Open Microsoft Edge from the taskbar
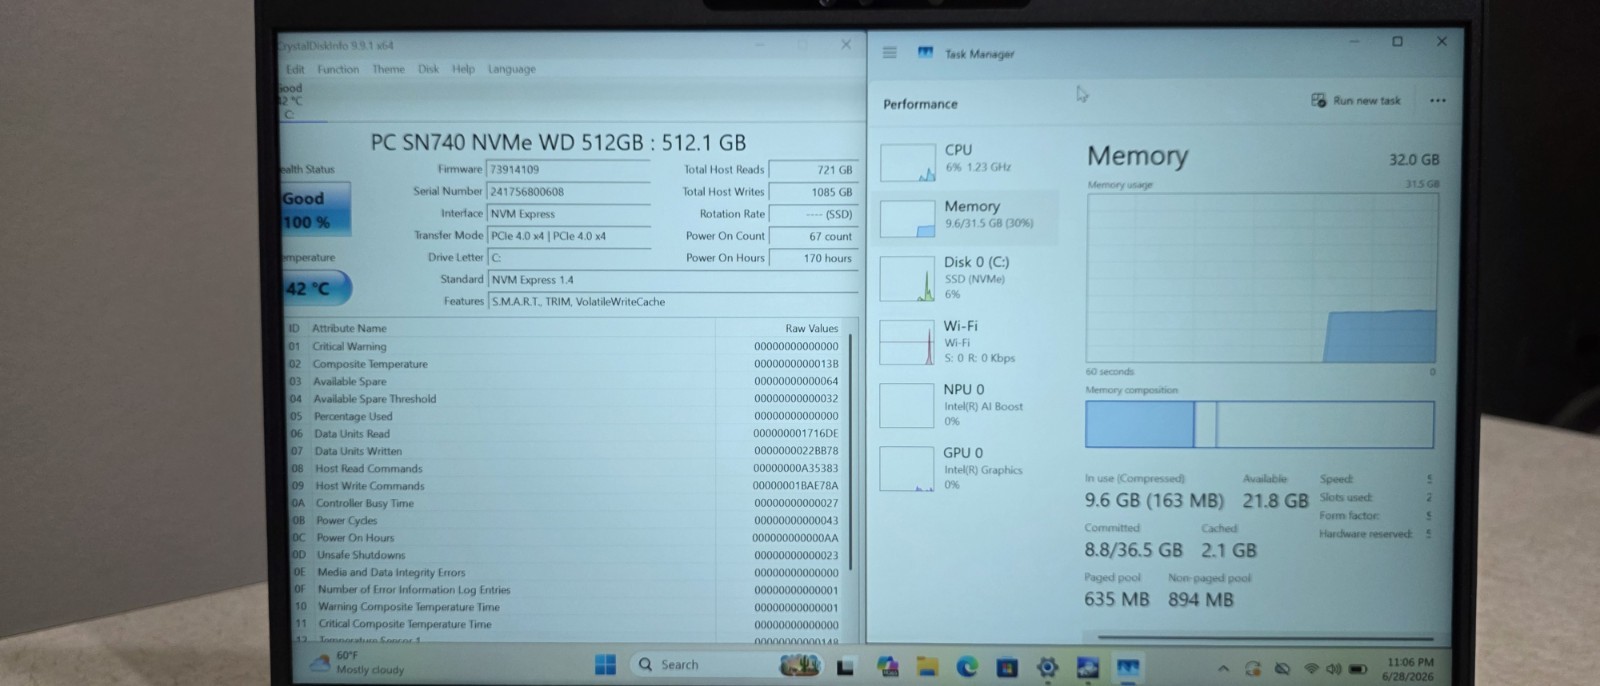 (x=967, y=667)
